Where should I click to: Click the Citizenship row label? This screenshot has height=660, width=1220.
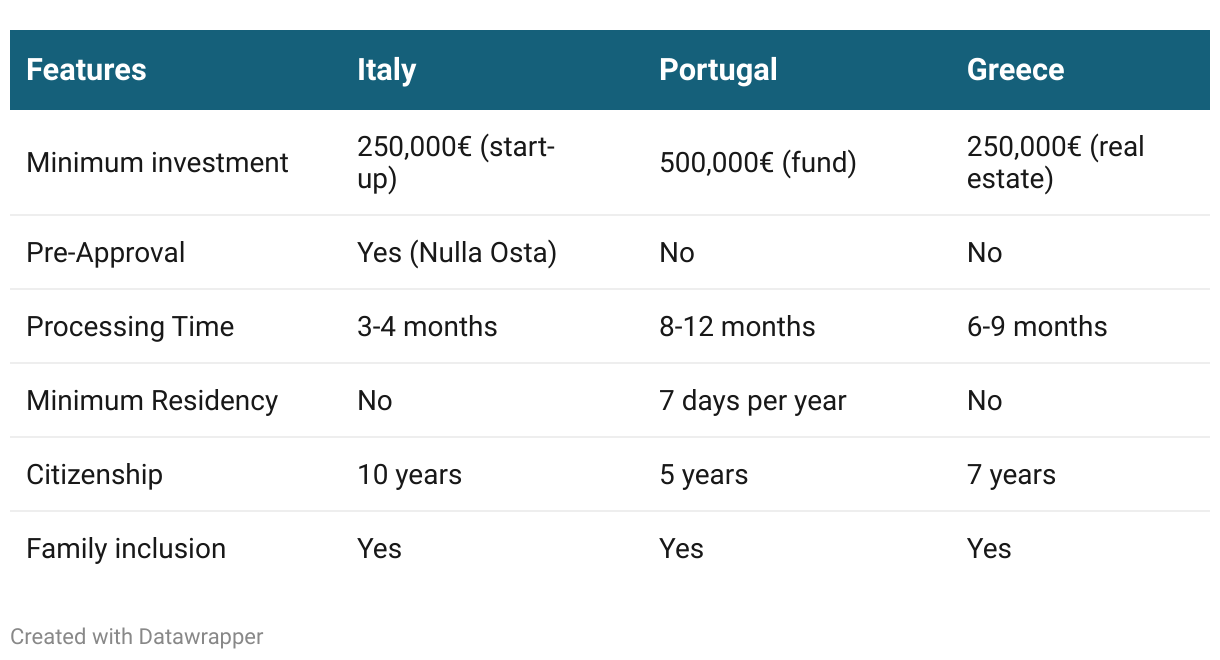(x=94, y=475)
